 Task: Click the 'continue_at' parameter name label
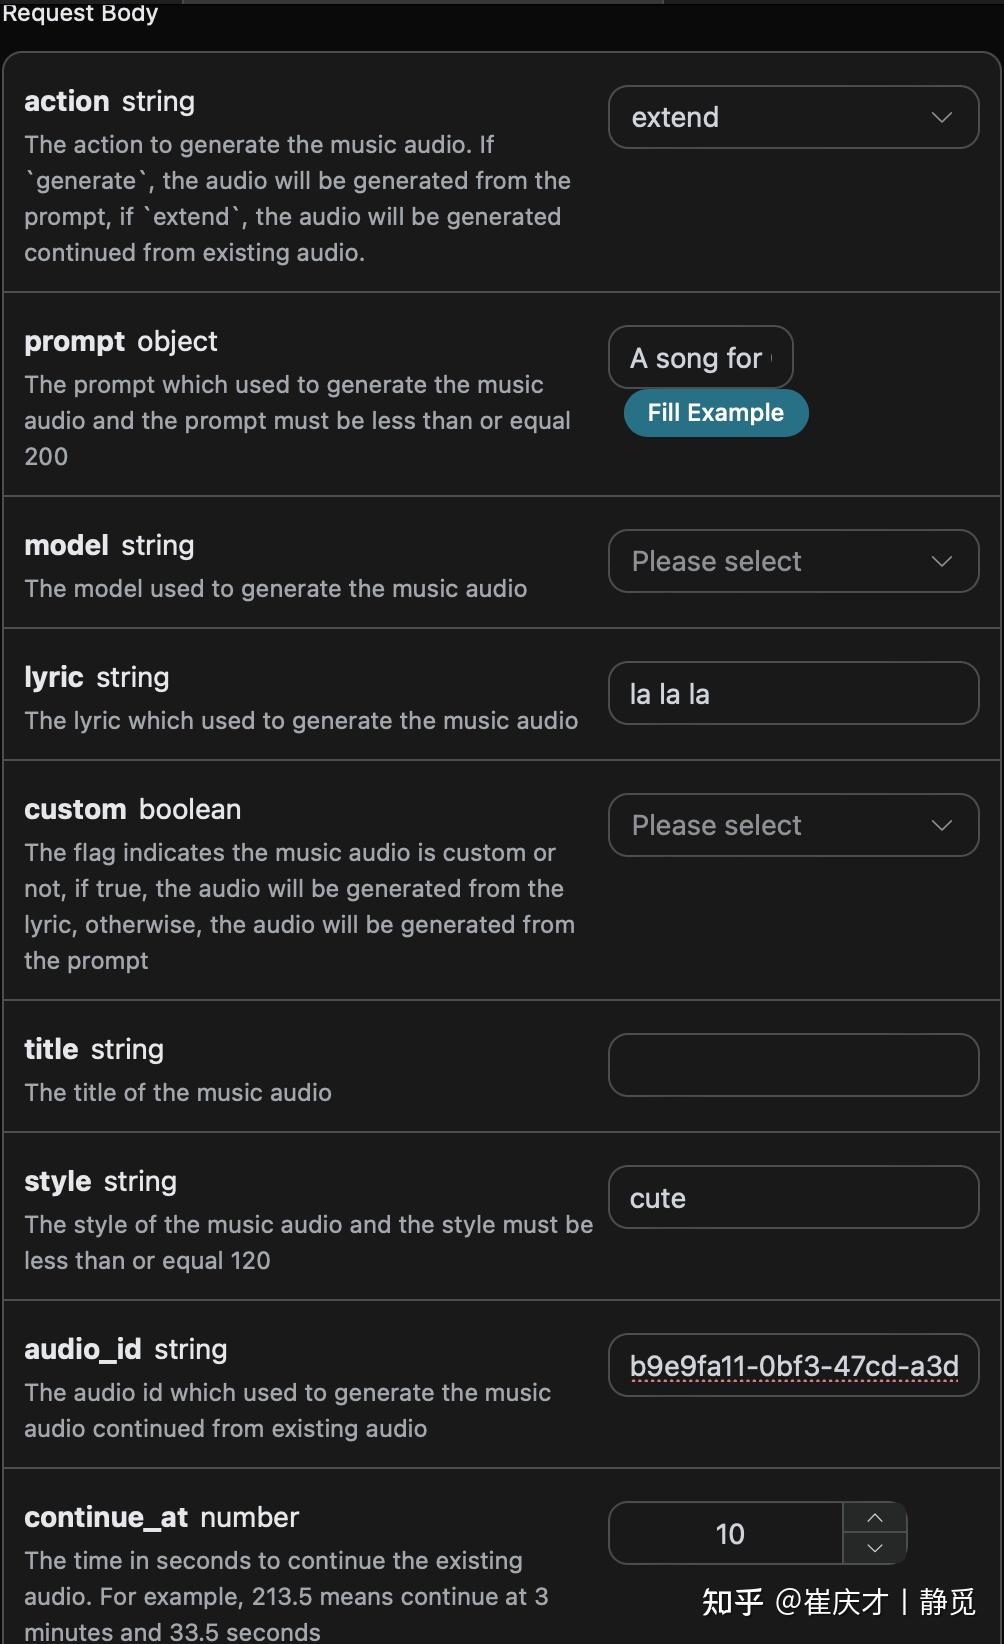click(106, 1517)
